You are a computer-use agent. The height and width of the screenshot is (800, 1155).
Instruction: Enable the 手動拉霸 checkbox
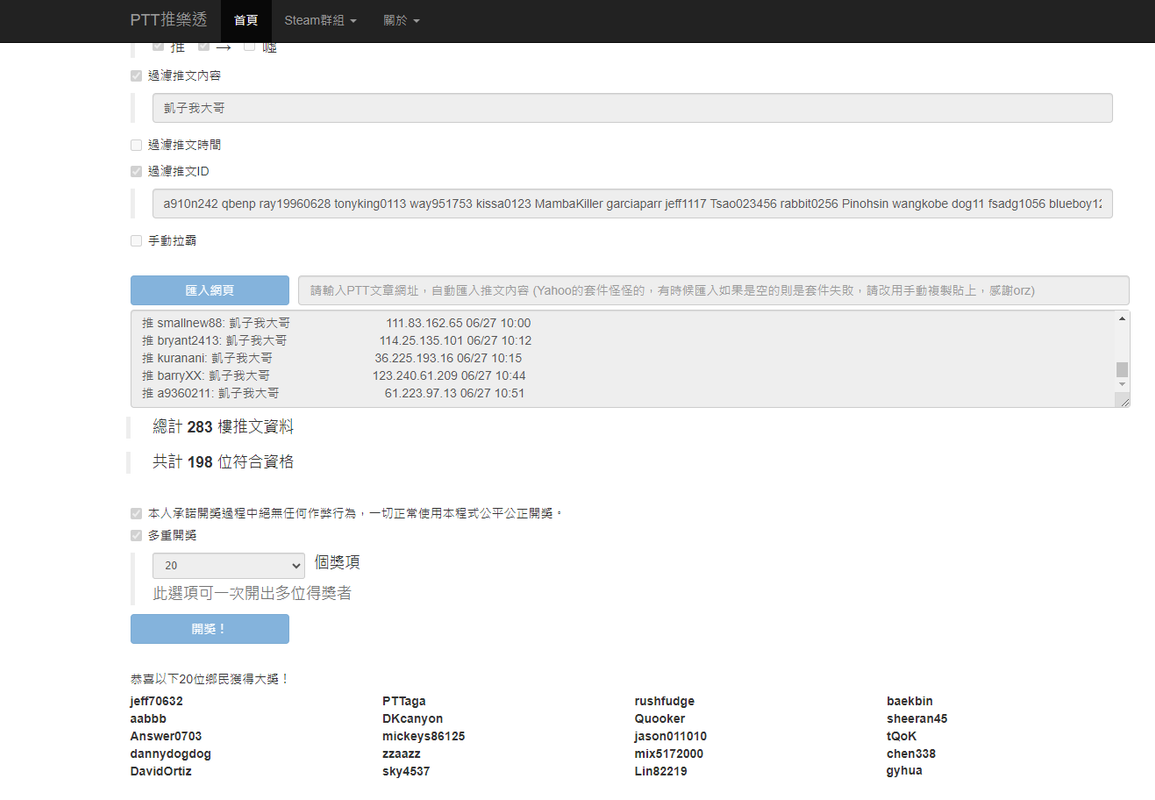point(136,241)
